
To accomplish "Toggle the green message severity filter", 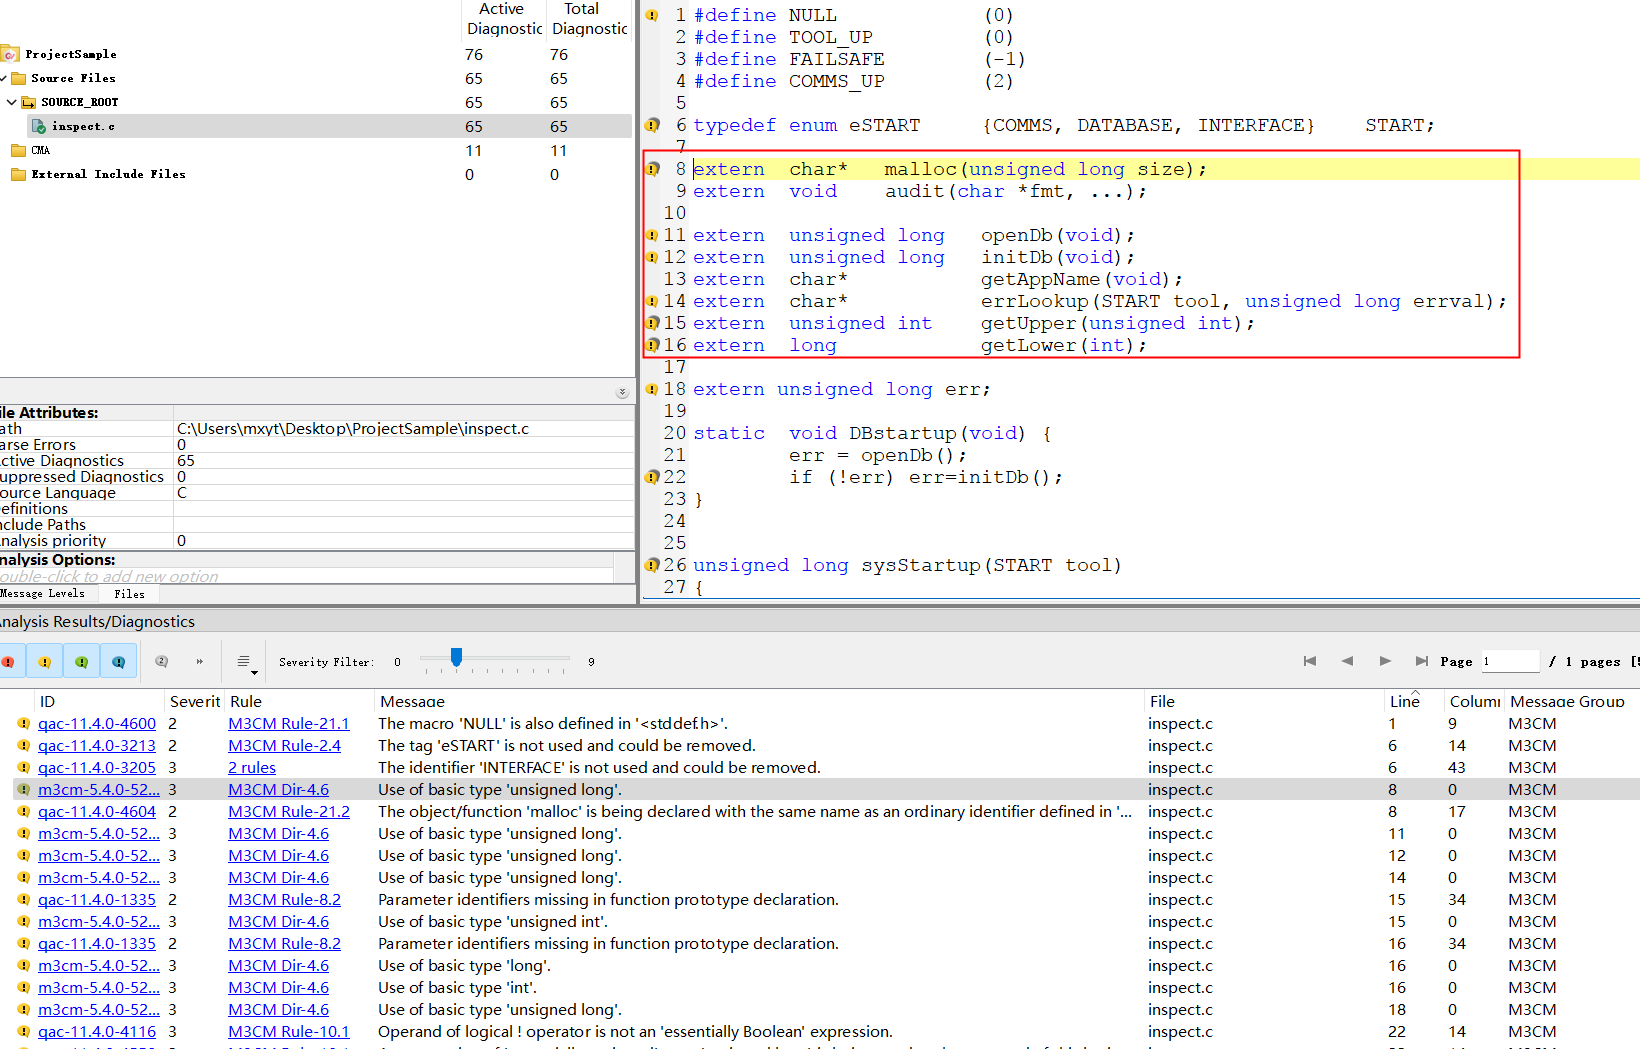I will pyautogui.click(x=82, y=662).
